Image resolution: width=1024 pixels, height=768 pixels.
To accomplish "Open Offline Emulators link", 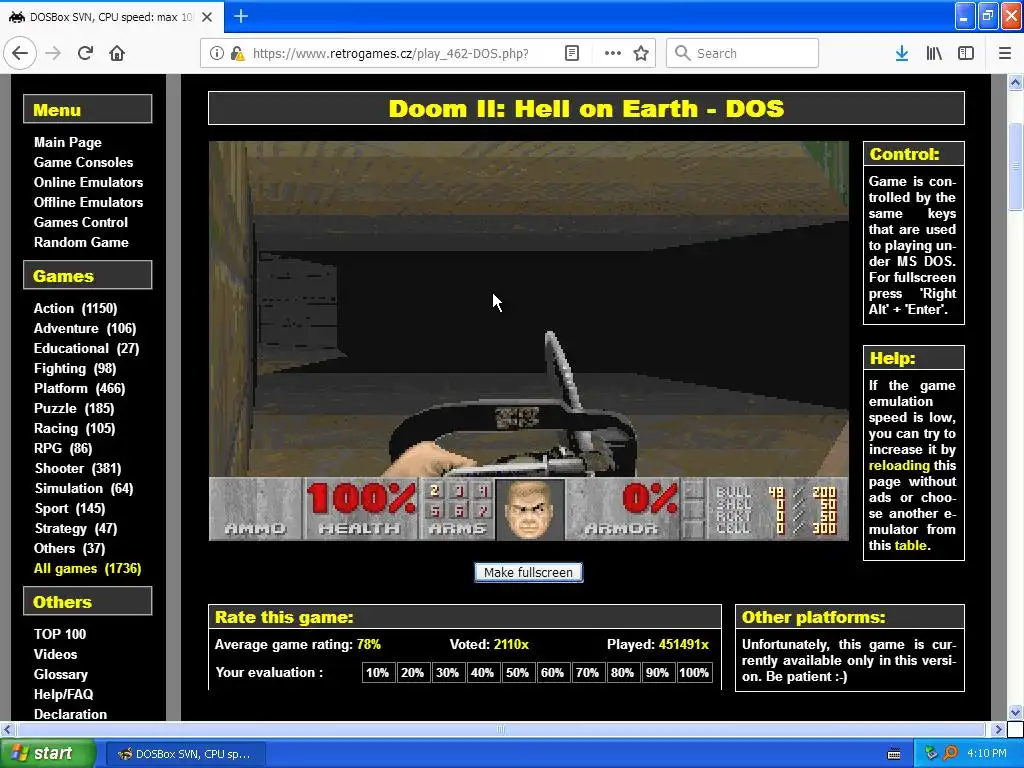I will tap(88, 202).
